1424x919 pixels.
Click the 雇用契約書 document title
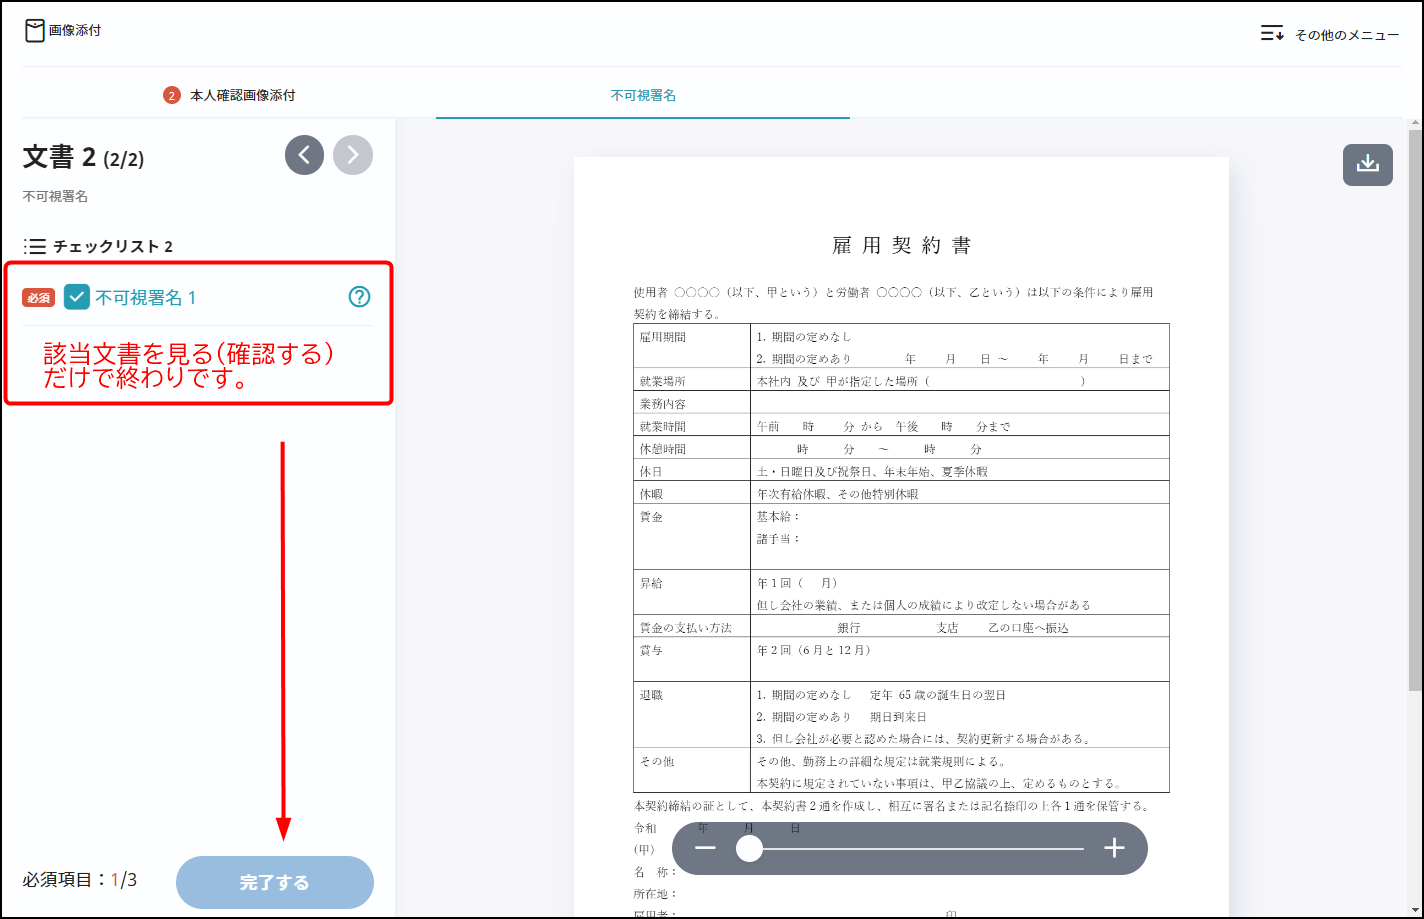[901, 246]
